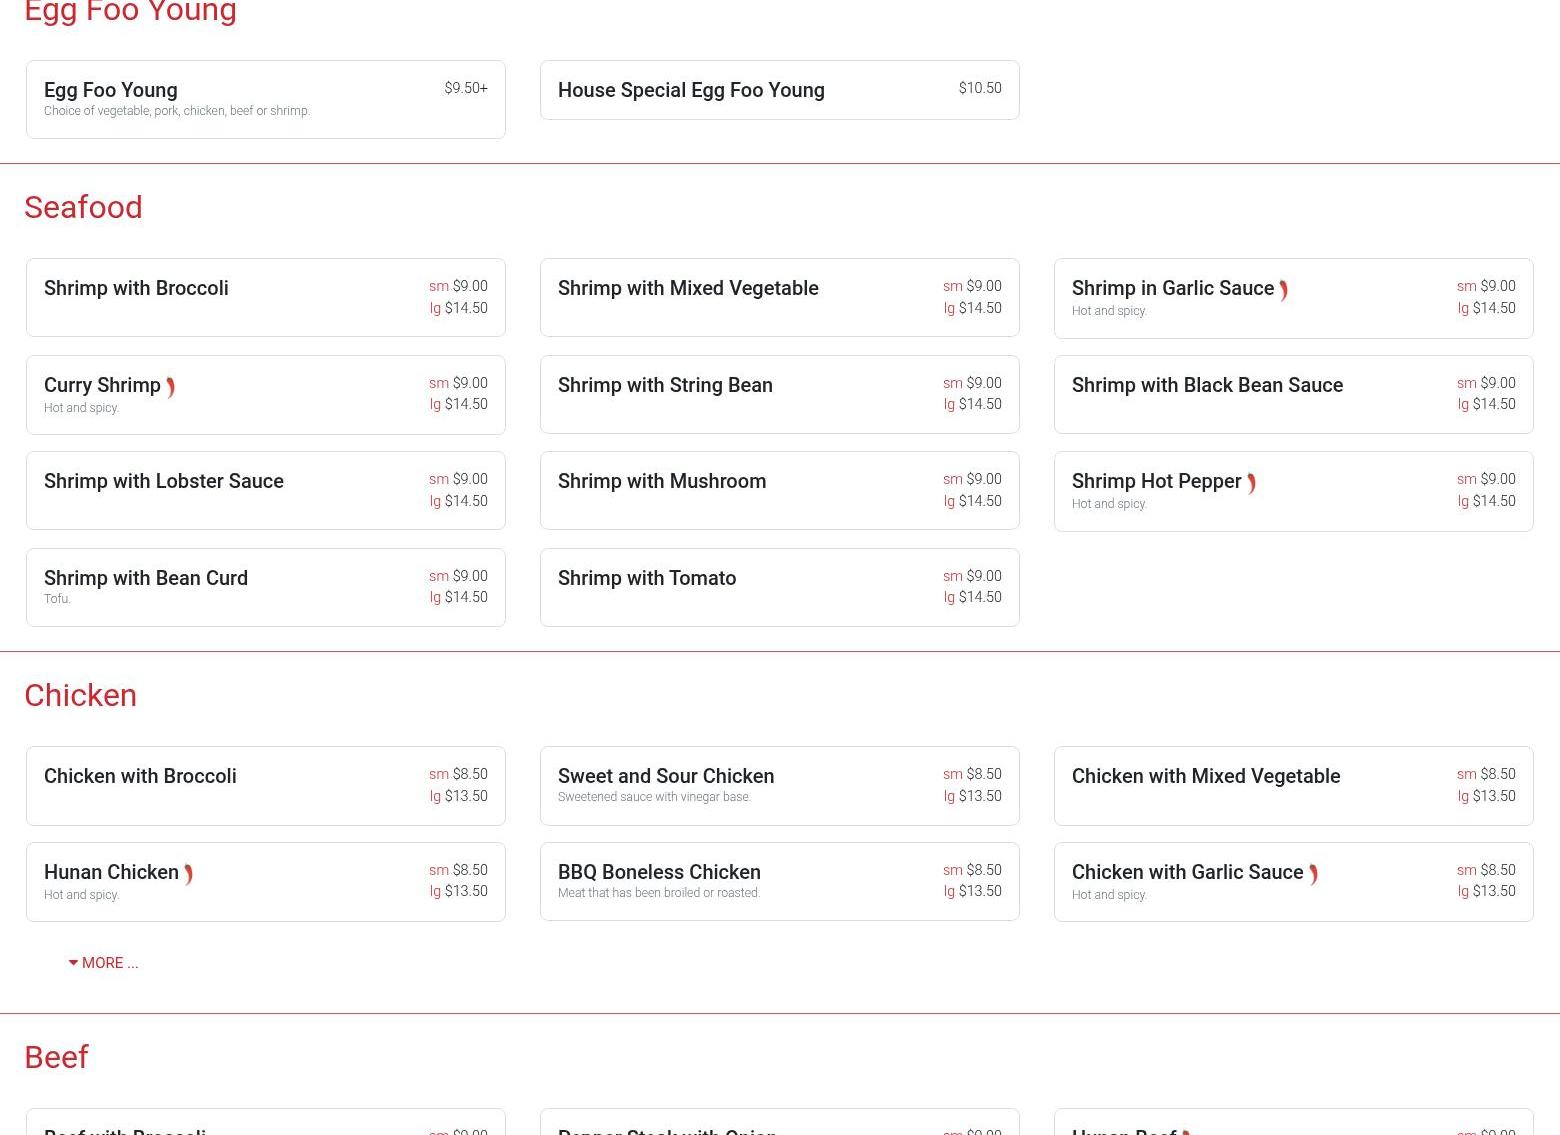1560x1135 pixels.
Task: Click the Chicken category heading
Action: [x=80, y=695]
